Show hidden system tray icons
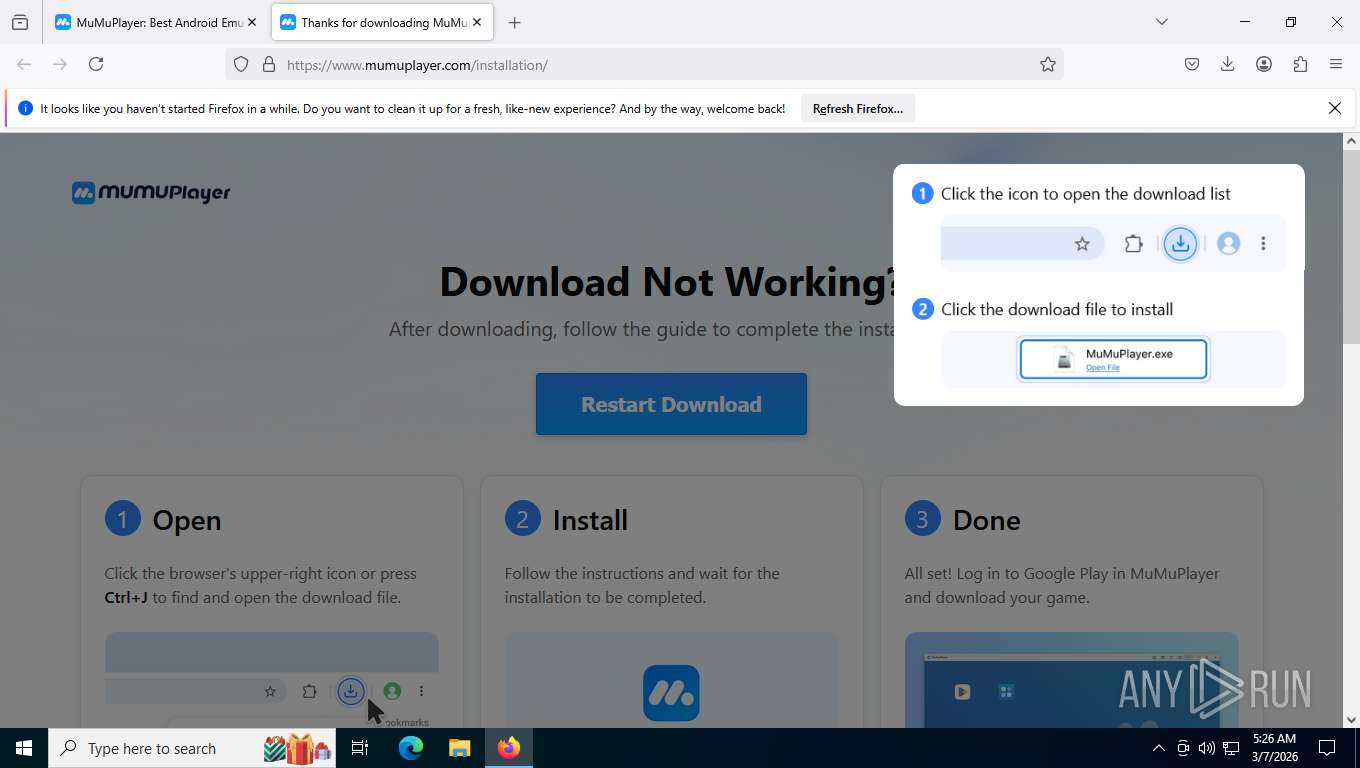 (1159, 748)
